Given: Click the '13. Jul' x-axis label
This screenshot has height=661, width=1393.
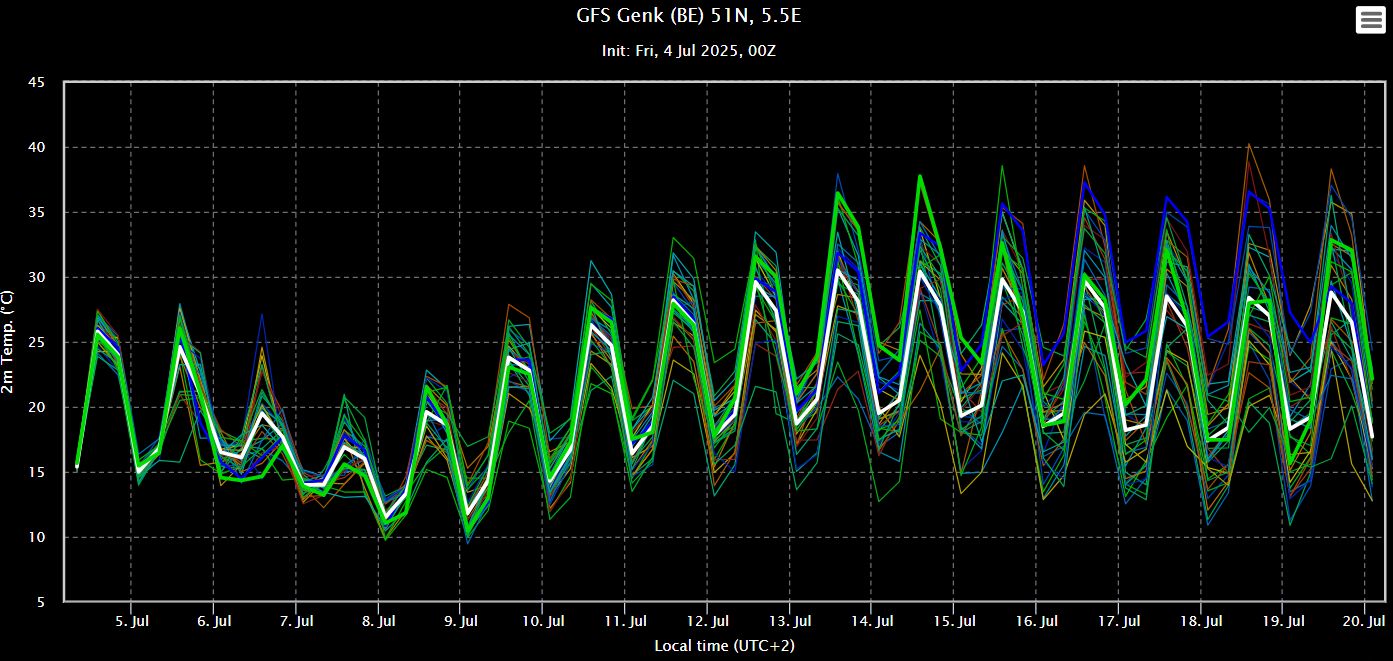Looking at the screenshot, I should point(789,621).
